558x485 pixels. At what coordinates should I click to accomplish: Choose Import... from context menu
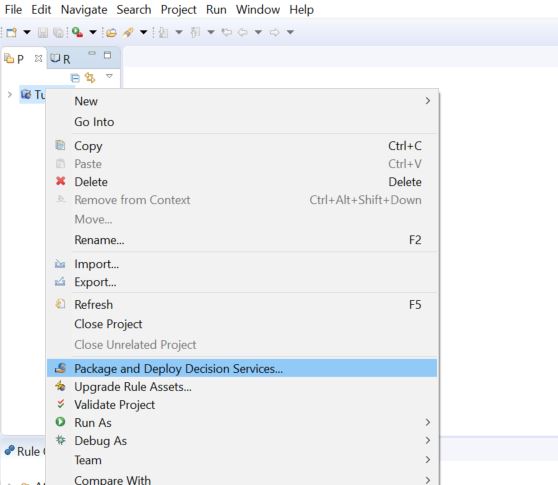[242, 264]
